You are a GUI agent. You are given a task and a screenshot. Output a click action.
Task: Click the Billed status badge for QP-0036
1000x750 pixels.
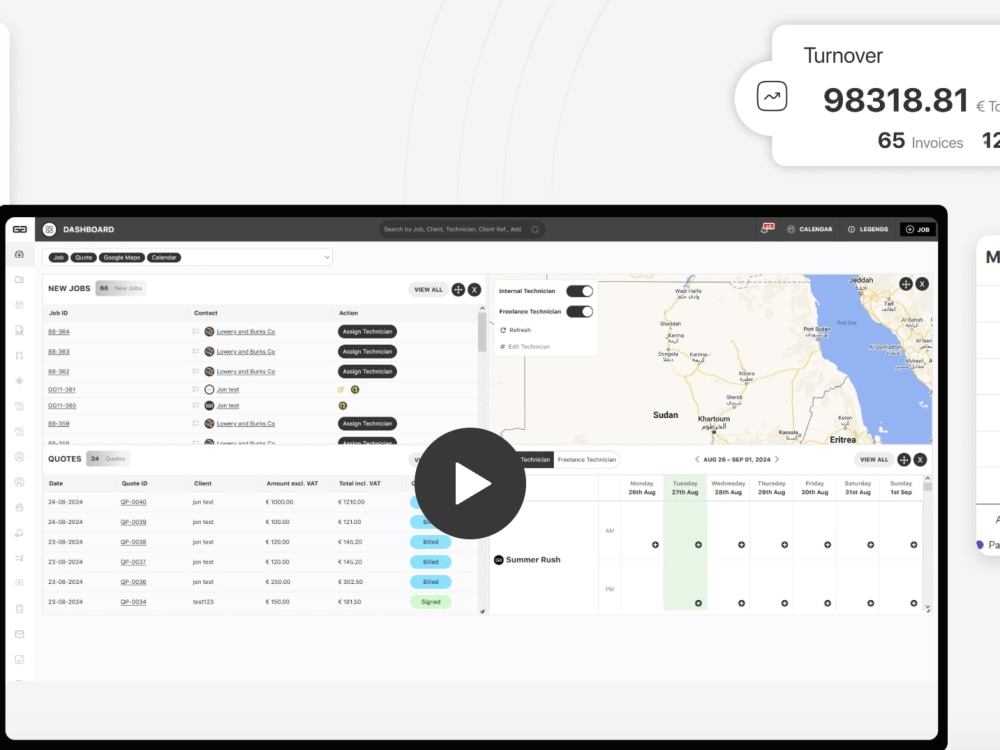[x=430, y=582]
